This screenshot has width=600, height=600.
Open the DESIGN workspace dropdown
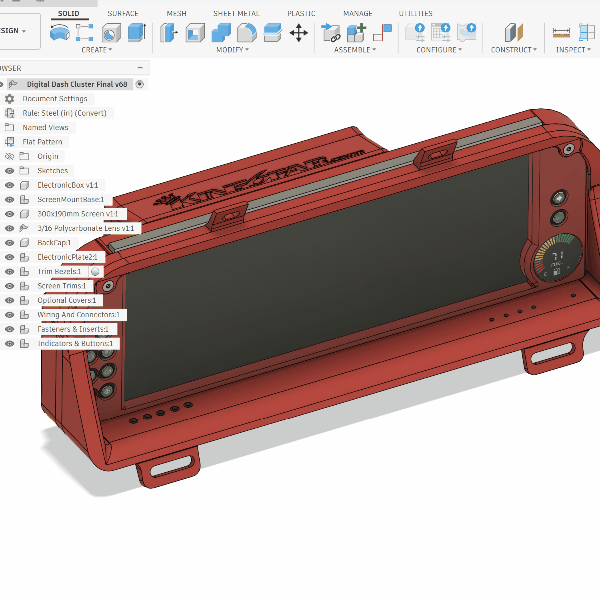pos(19,31)
